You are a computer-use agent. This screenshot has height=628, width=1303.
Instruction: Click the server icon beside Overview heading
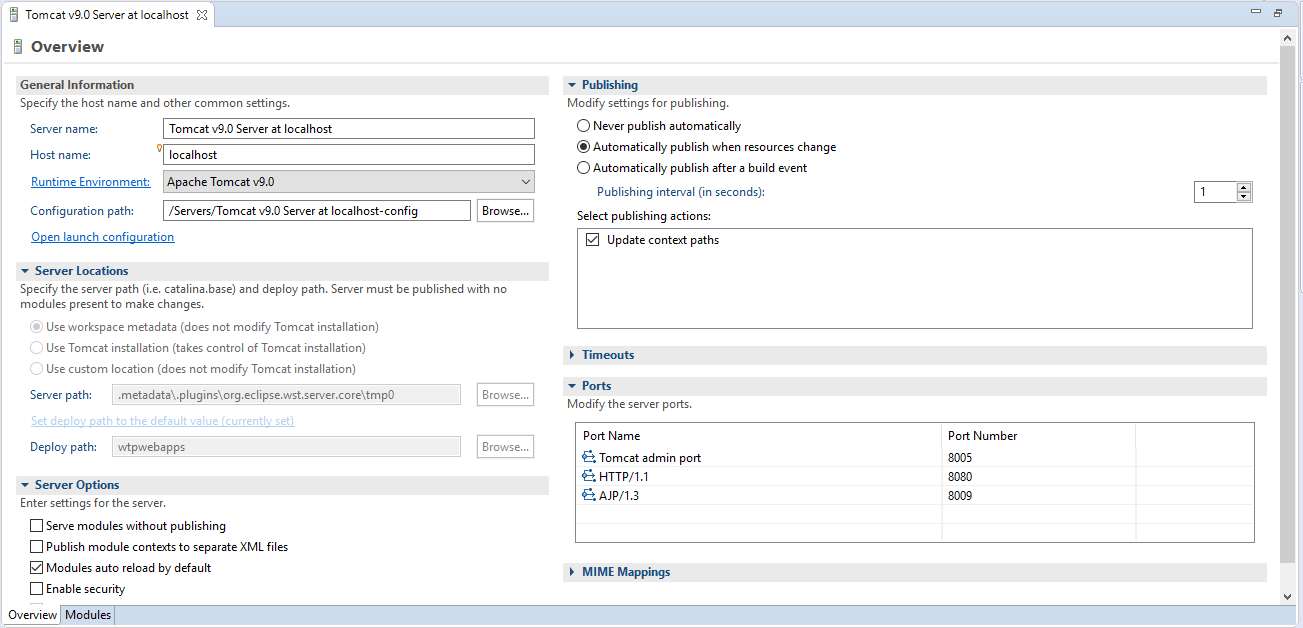[x=17, y=47]
